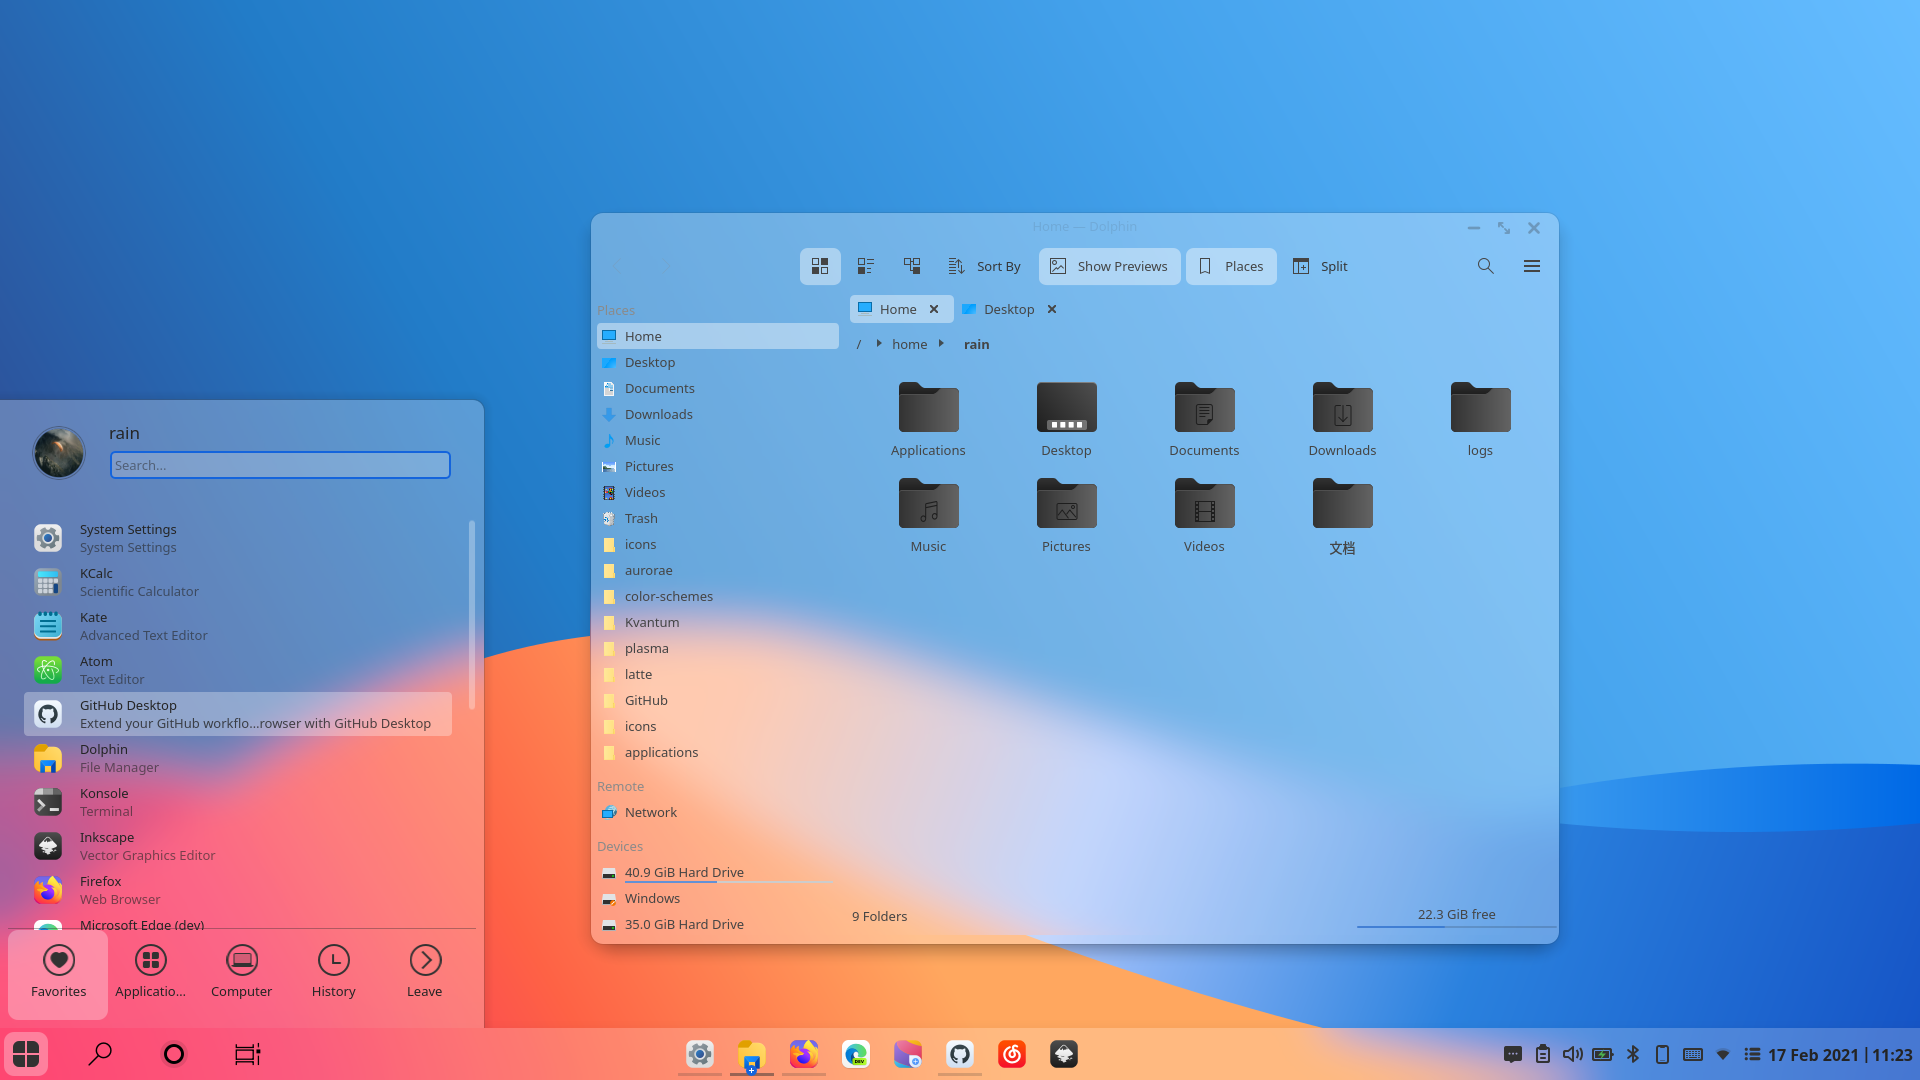Expand breadcrumb arrow before 'rain'
Image resolution: width=1920 pixels, height=1080 pixels.
[941, 344]
